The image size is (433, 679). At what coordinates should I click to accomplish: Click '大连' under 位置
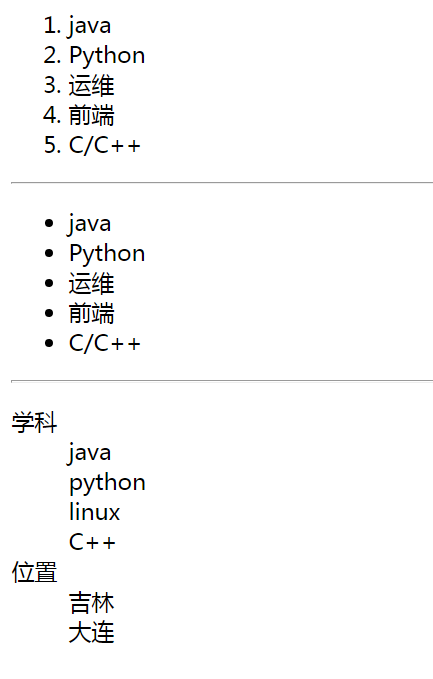(91, 633)
